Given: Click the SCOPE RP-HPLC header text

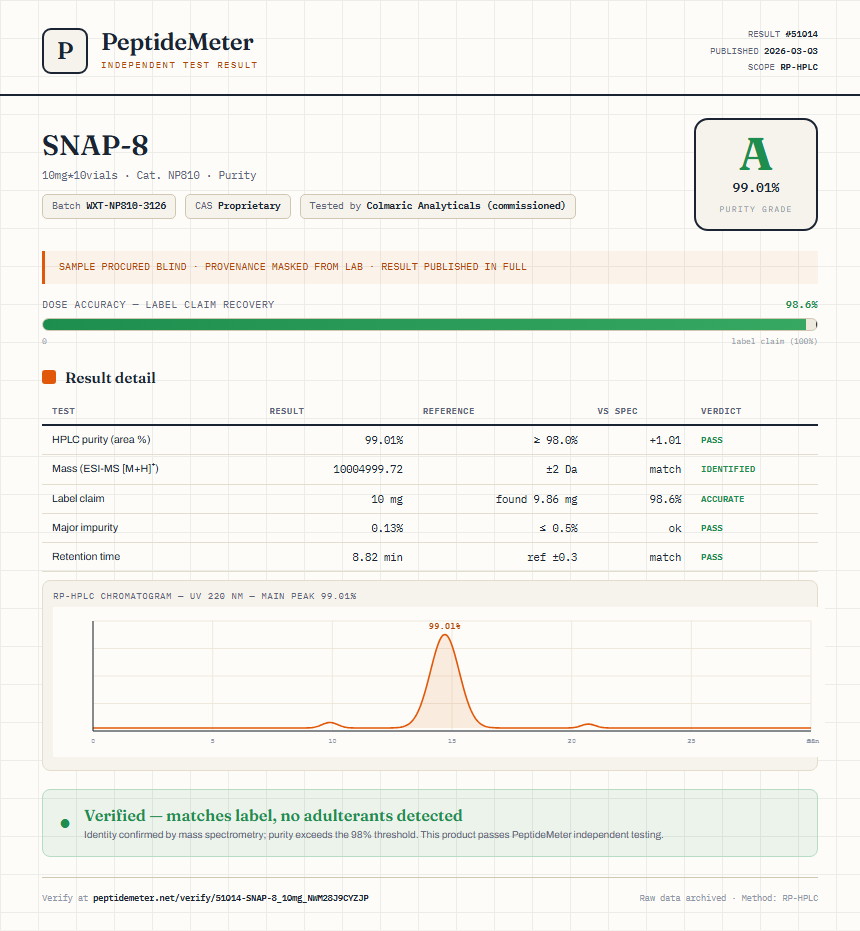Looking at the screenshot, I should pyautogui.click(x=782, y=67).
